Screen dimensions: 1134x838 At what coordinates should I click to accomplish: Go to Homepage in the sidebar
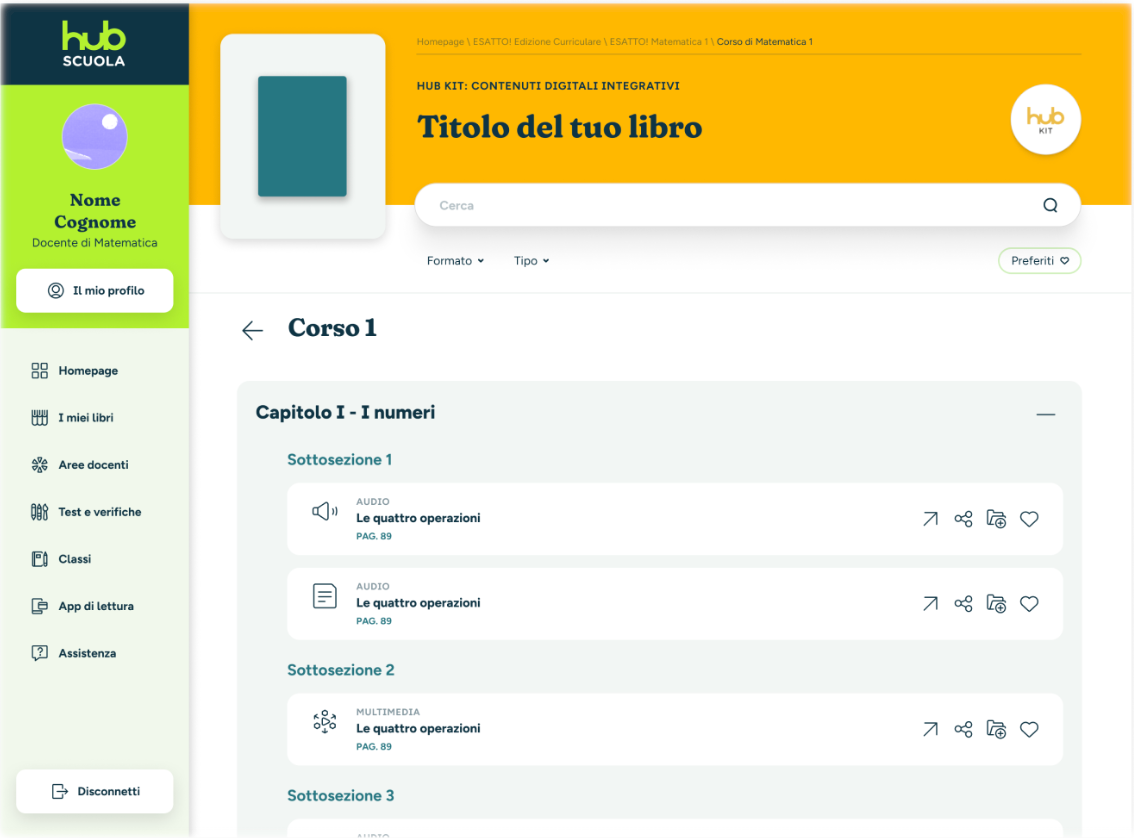click(x=74, y=371)
